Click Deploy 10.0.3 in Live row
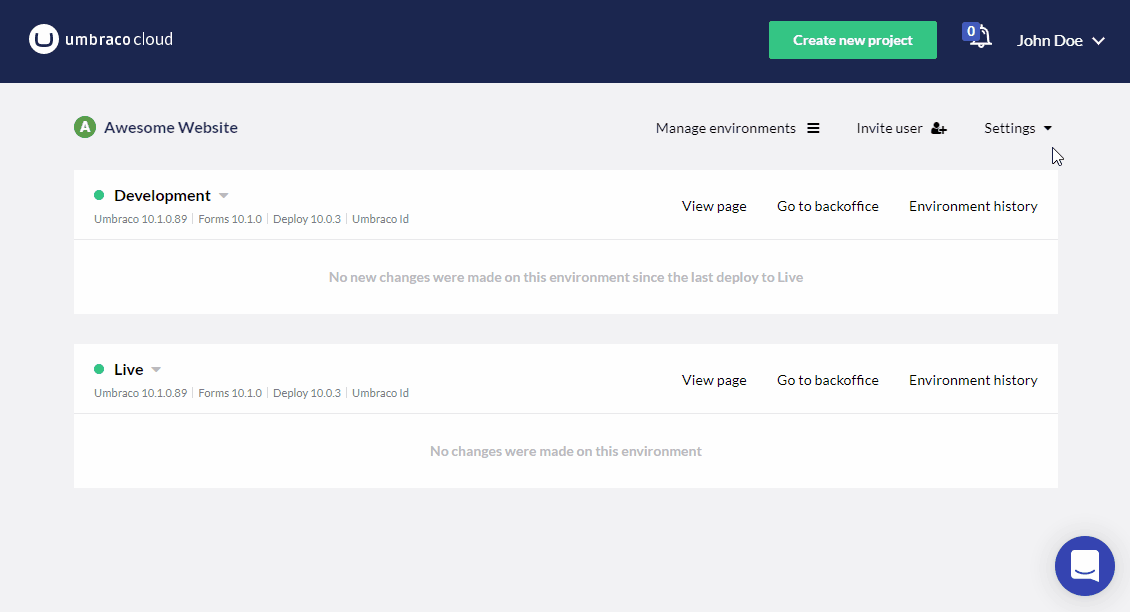This screenshot has height=612, width=1130. pyautogui.click(x=307, y=393)
